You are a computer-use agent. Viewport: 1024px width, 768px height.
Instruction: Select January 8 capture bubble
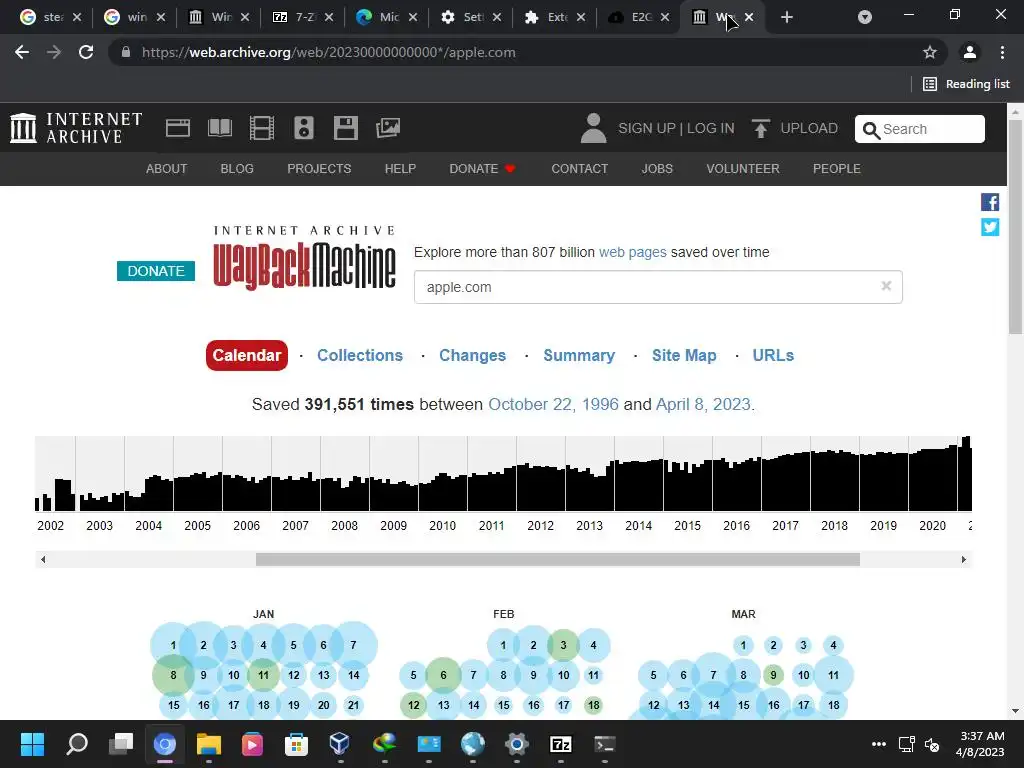click(x=173, y=675)
